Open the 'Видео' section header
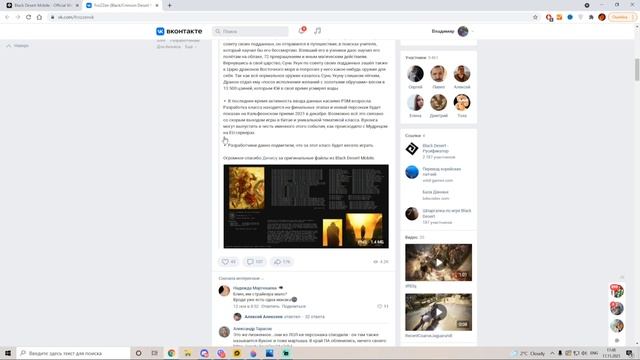The image size is (640, 360). [x=415, y=237]
